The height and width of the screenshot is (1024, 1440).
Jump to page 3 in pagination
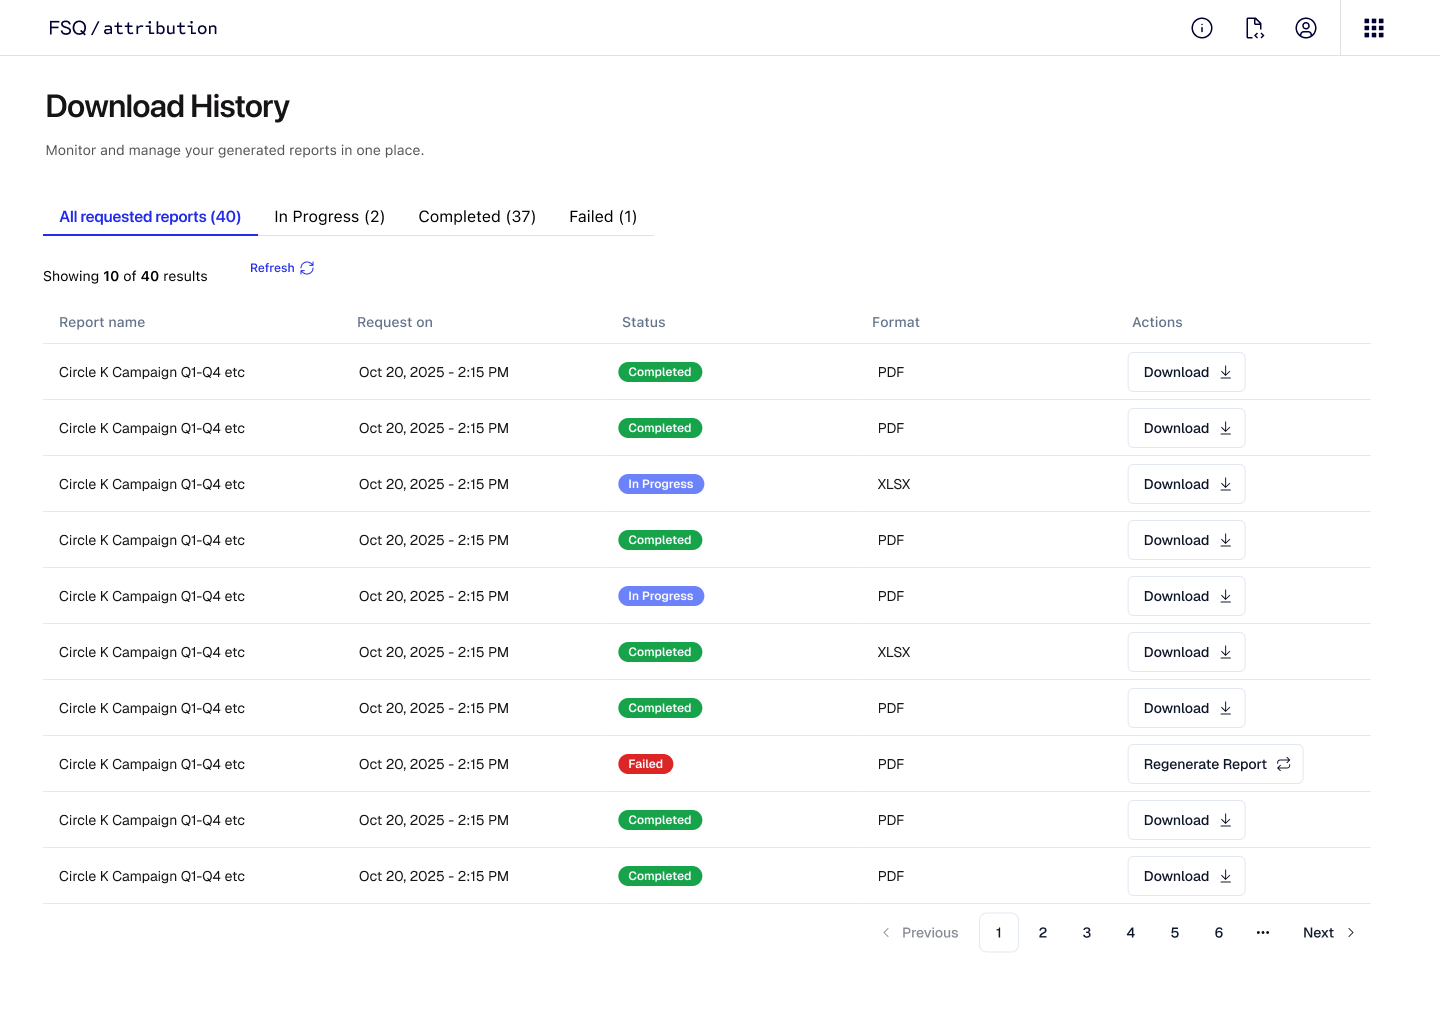coord(1087,933)
